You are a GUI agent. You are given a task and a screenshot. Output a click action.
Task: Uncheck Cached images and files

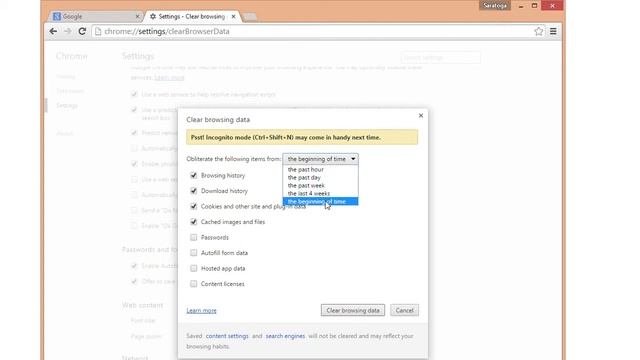(x=193, y=222)
